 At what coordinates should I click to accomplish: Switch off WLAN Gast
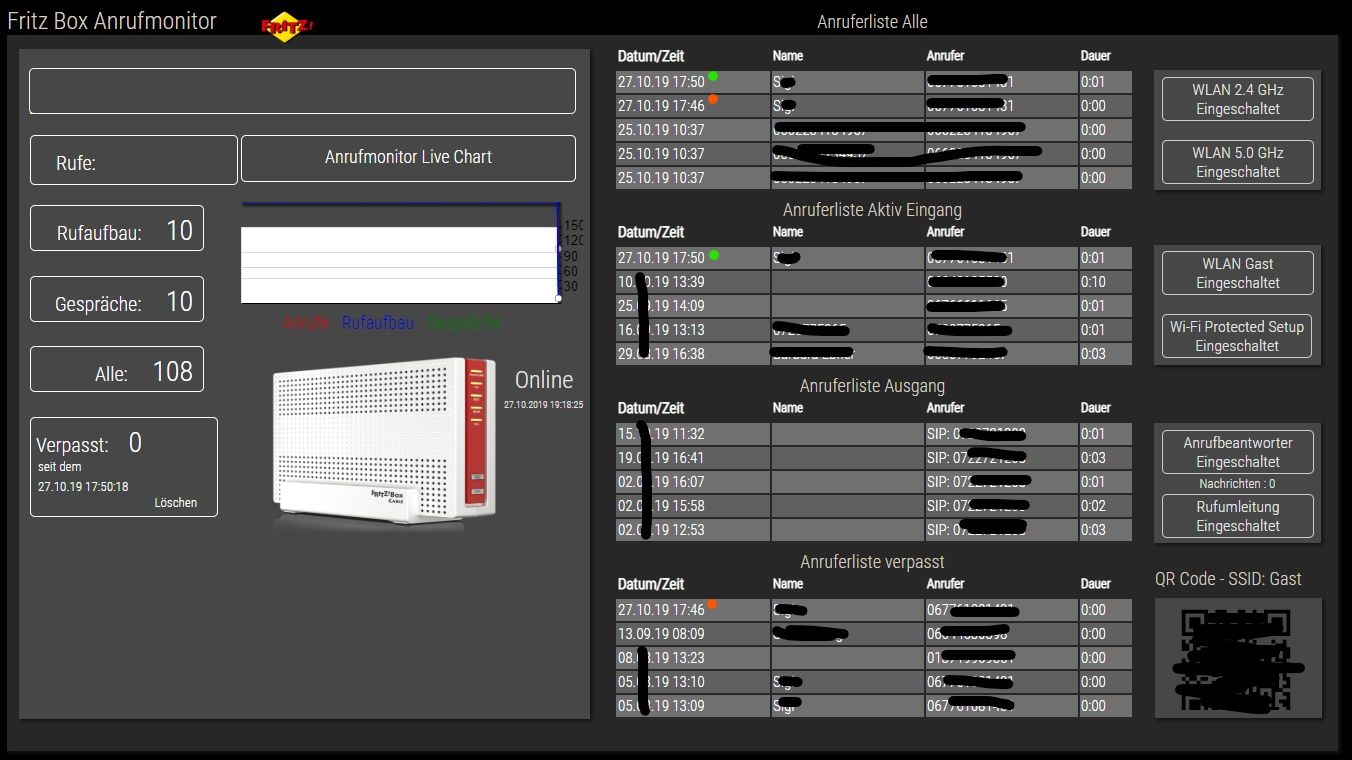pos(1237,273)
